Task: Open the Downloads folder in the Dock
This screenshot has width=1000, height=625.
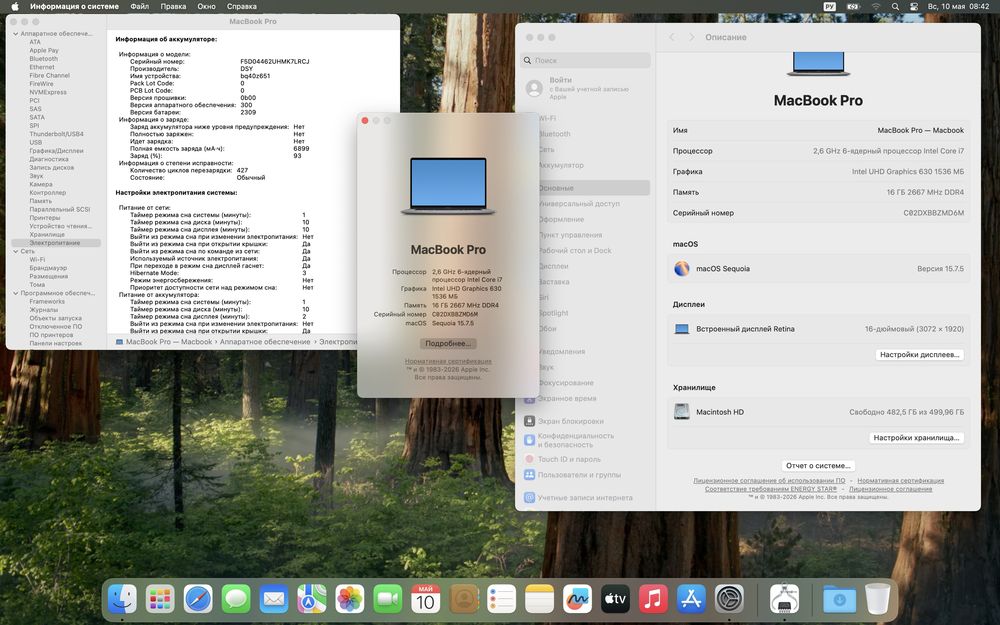Action: 839,599
